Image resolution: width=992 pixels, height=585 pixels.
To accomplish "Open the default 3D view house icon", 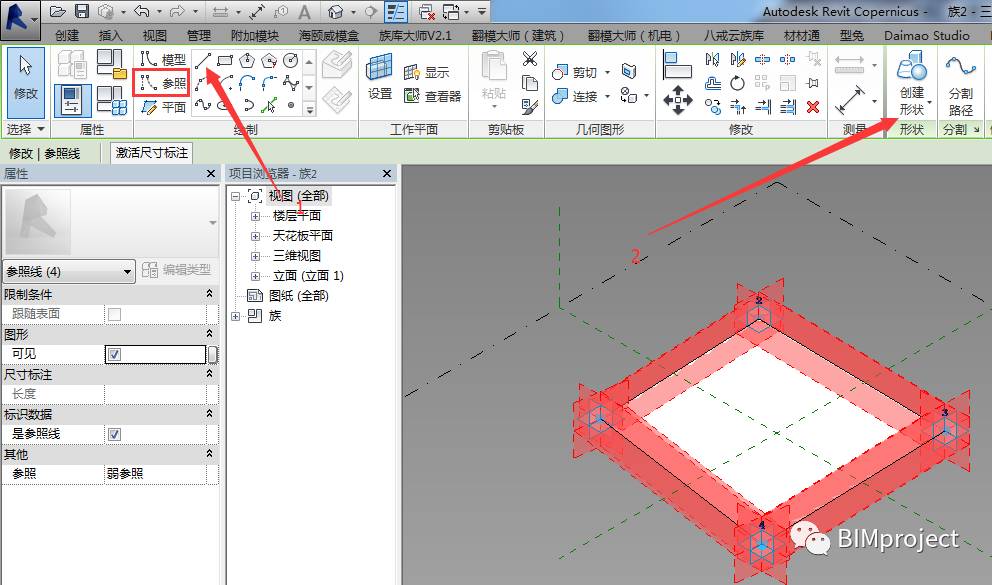I will (336, 11).
